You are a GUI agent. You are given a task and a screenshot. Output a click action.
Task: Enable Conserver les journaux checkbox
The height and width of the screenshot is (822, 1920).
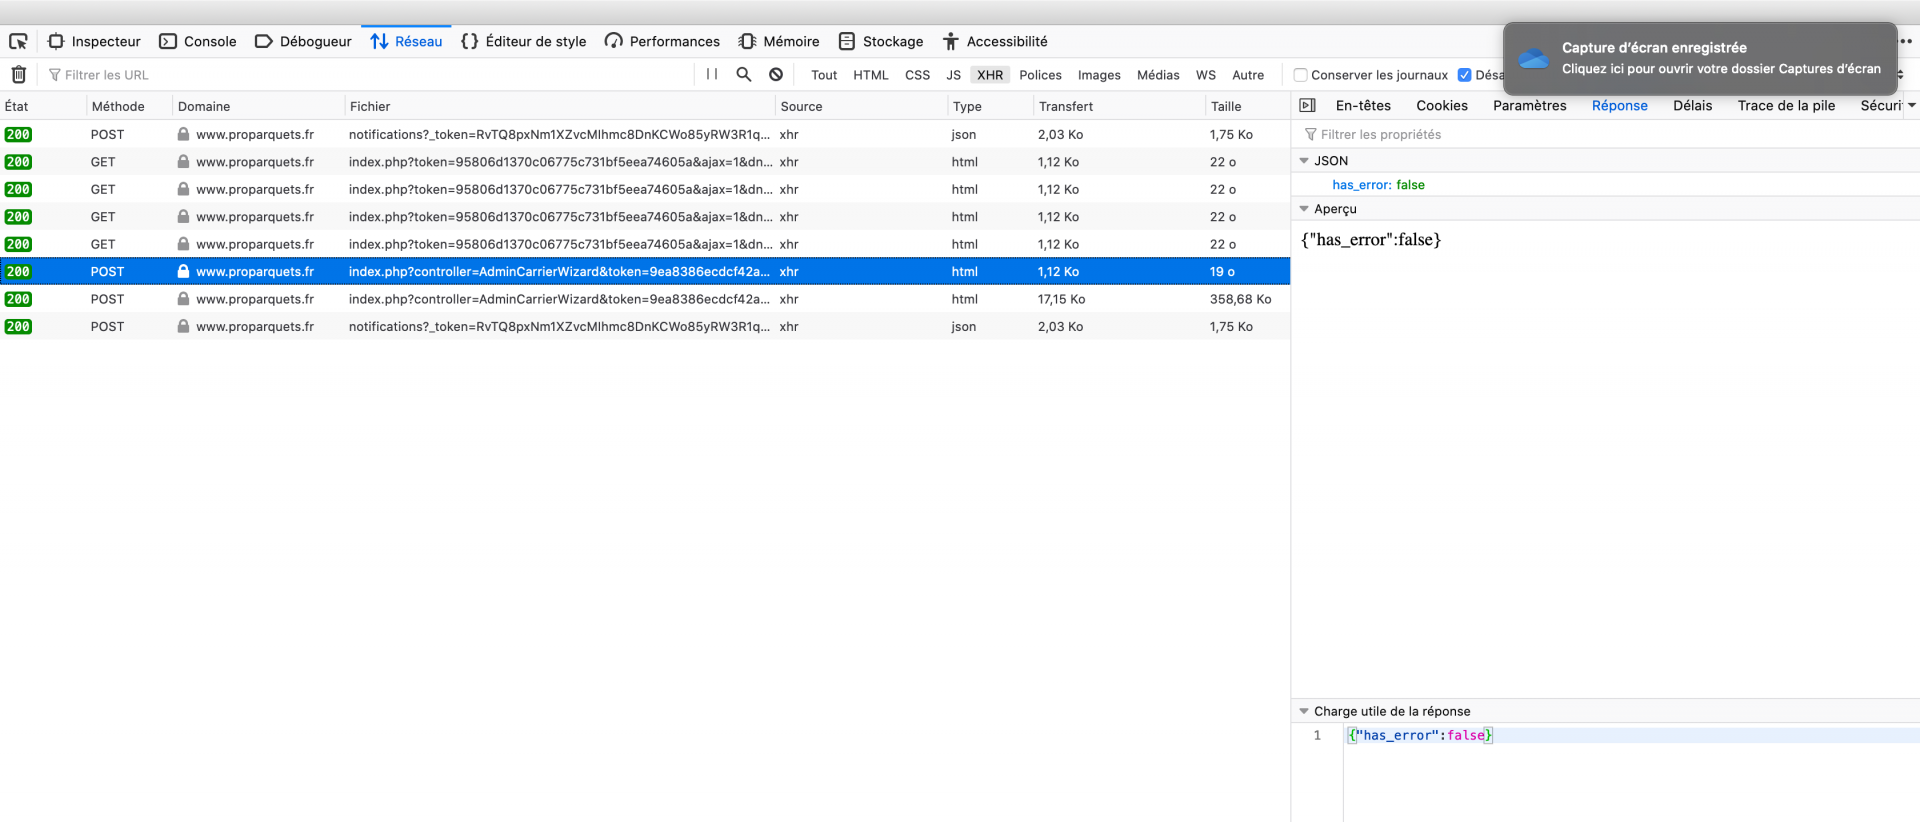coord(1301,75)
